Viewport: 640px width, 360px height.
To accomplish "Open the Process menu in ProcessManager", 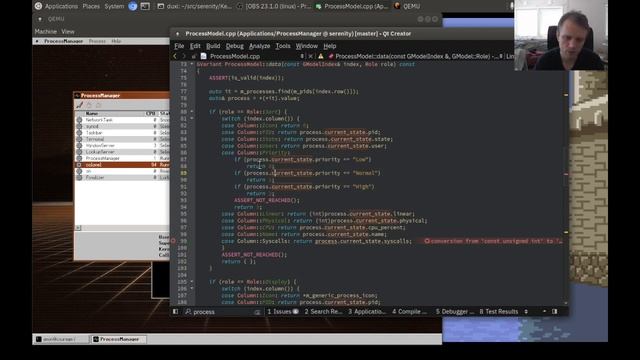I will pyautogui.click(x=97, y=41).
